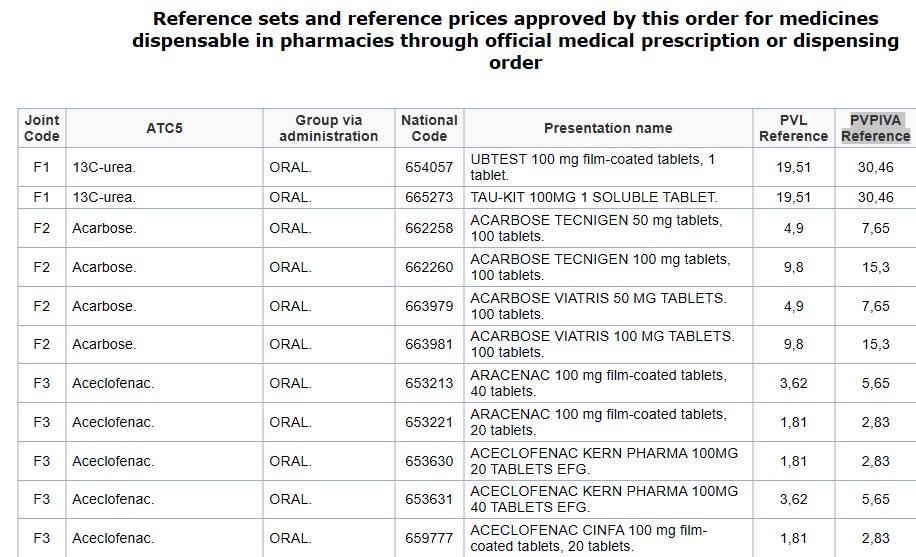Click the National Code column header
Viewport: 916px width, 557px height.
[x=429, y=128]
